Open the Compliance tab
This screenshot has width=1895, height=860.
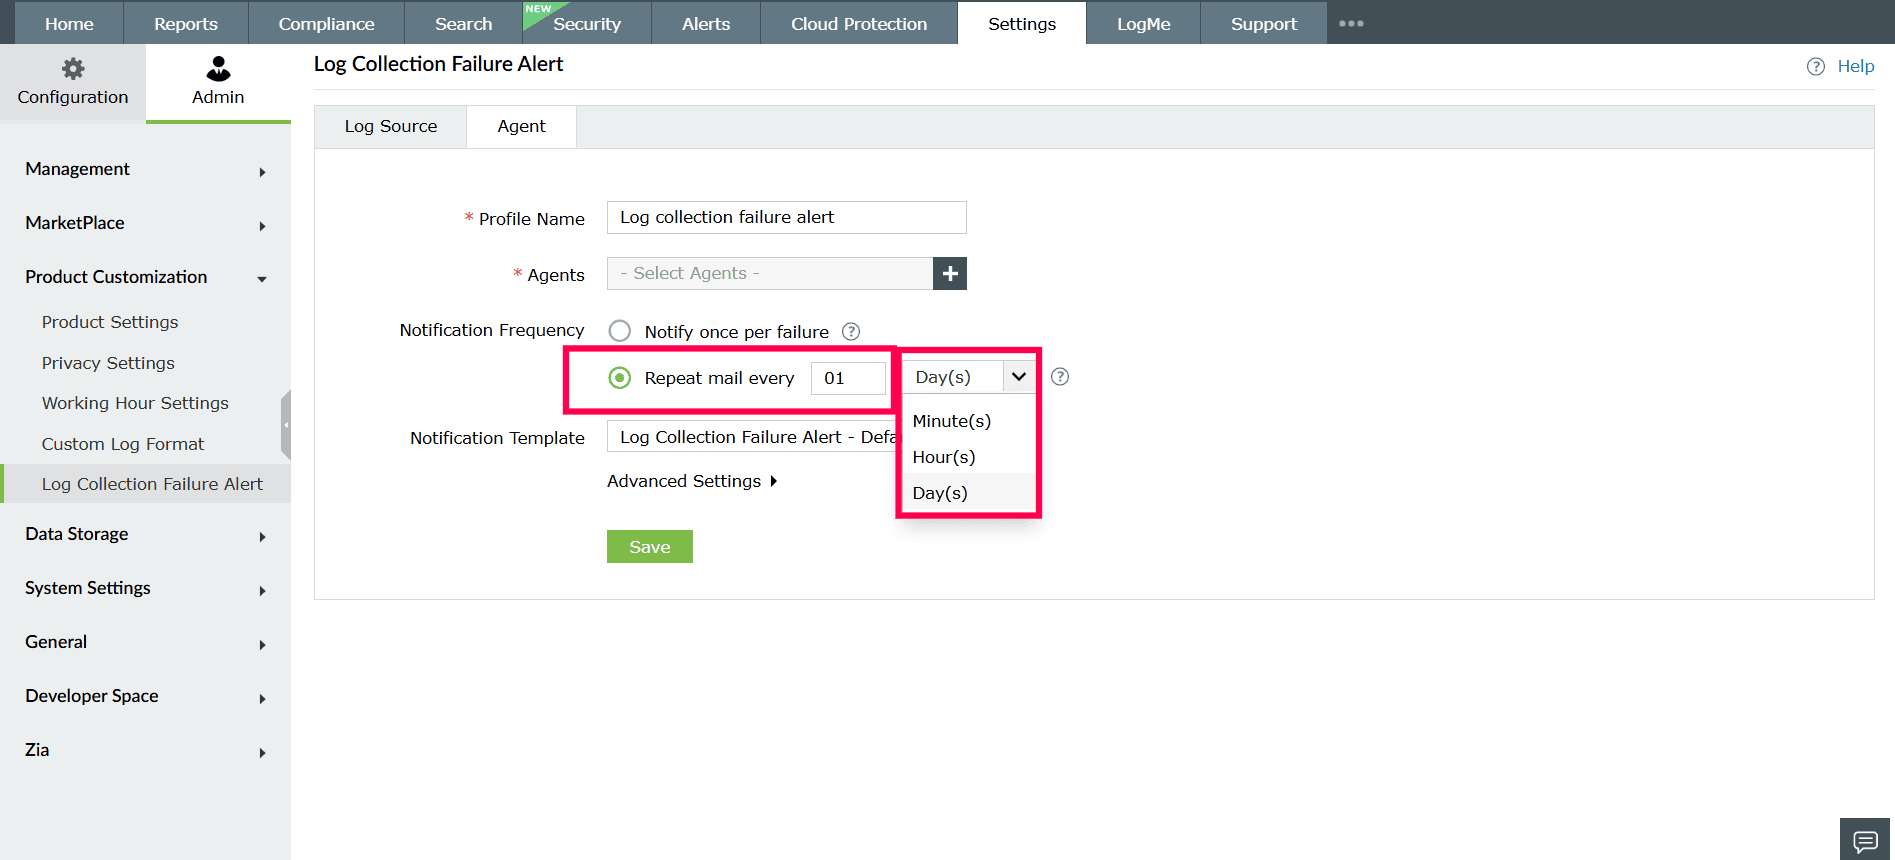point(326,23)
